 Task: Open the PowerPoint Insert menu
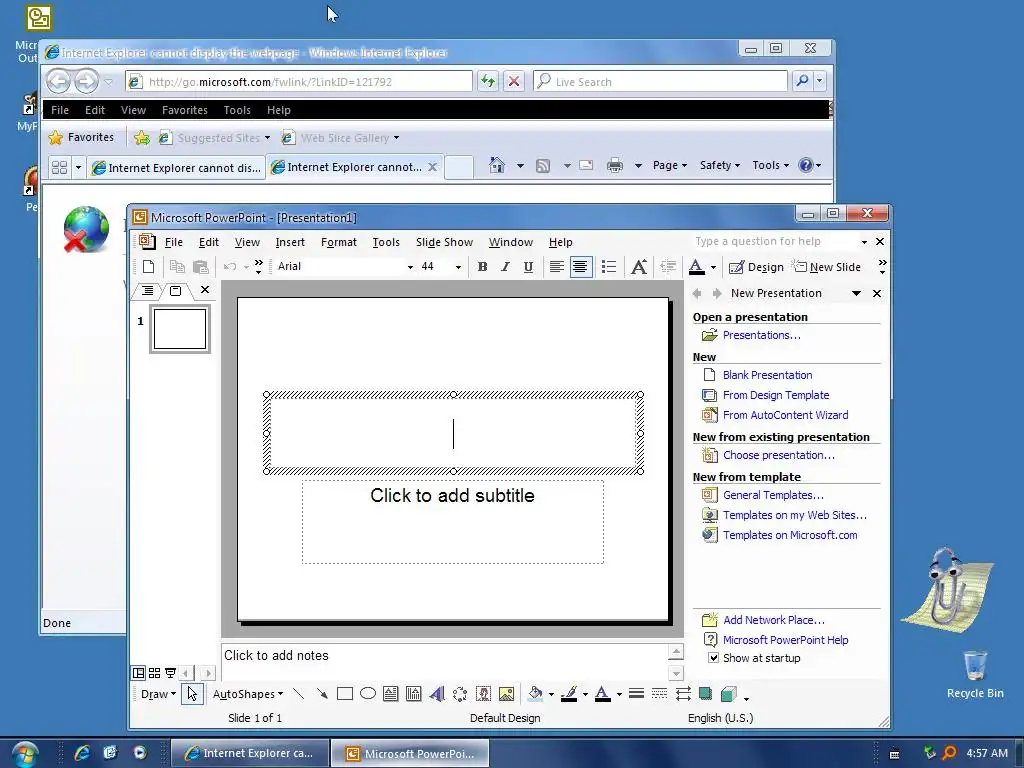coord(290,242)
